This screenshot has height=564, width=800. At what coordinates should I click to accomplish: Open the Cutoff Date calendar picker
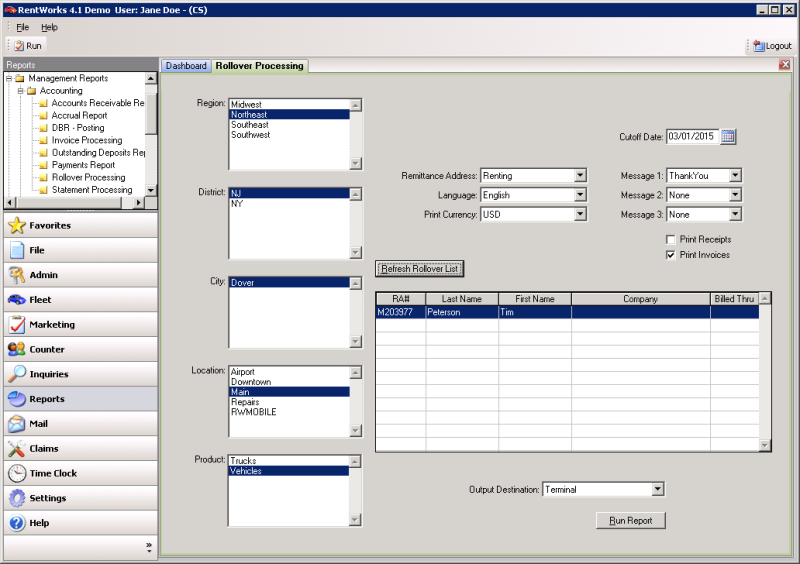coord(728,136)
